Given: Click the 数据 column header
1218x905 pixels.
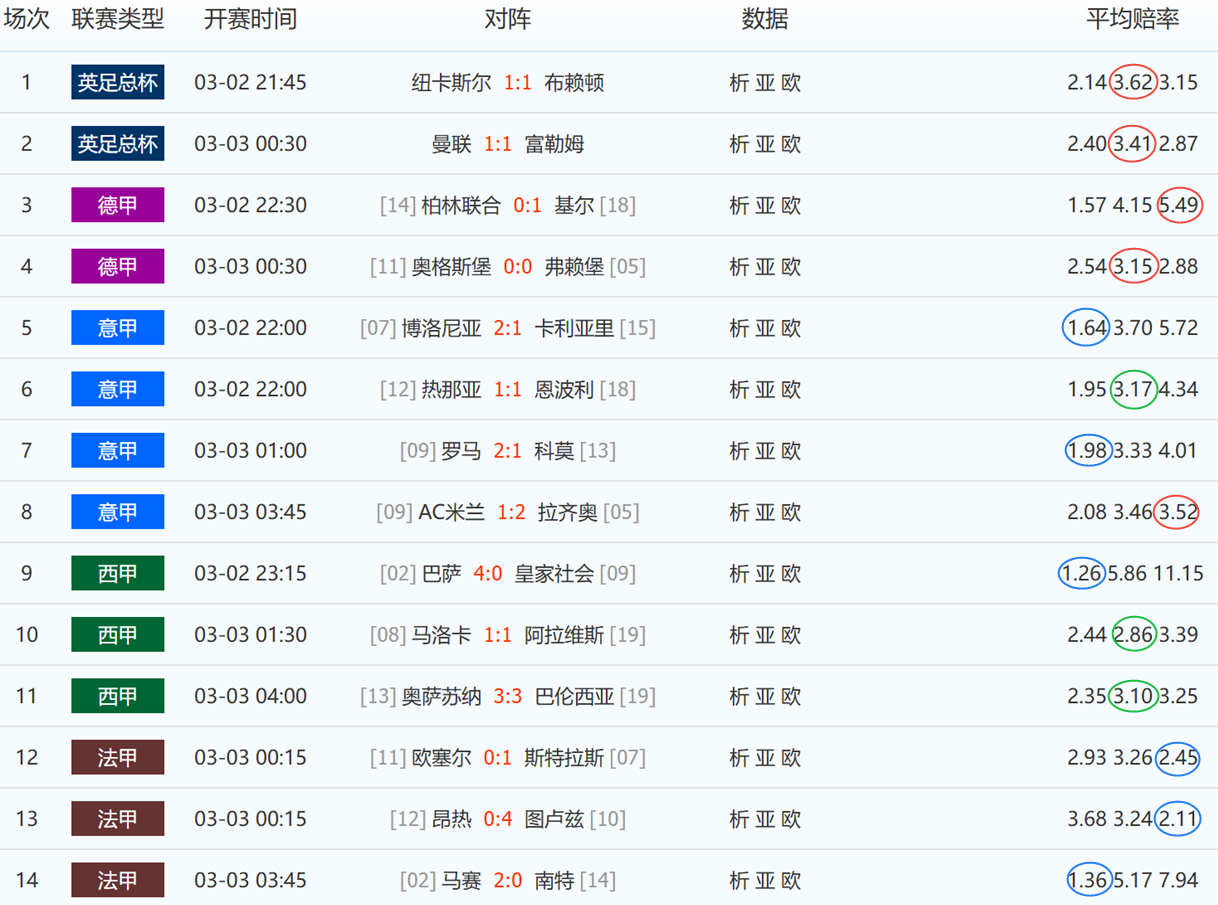Looking at the screenshot, I should (765, 19).
